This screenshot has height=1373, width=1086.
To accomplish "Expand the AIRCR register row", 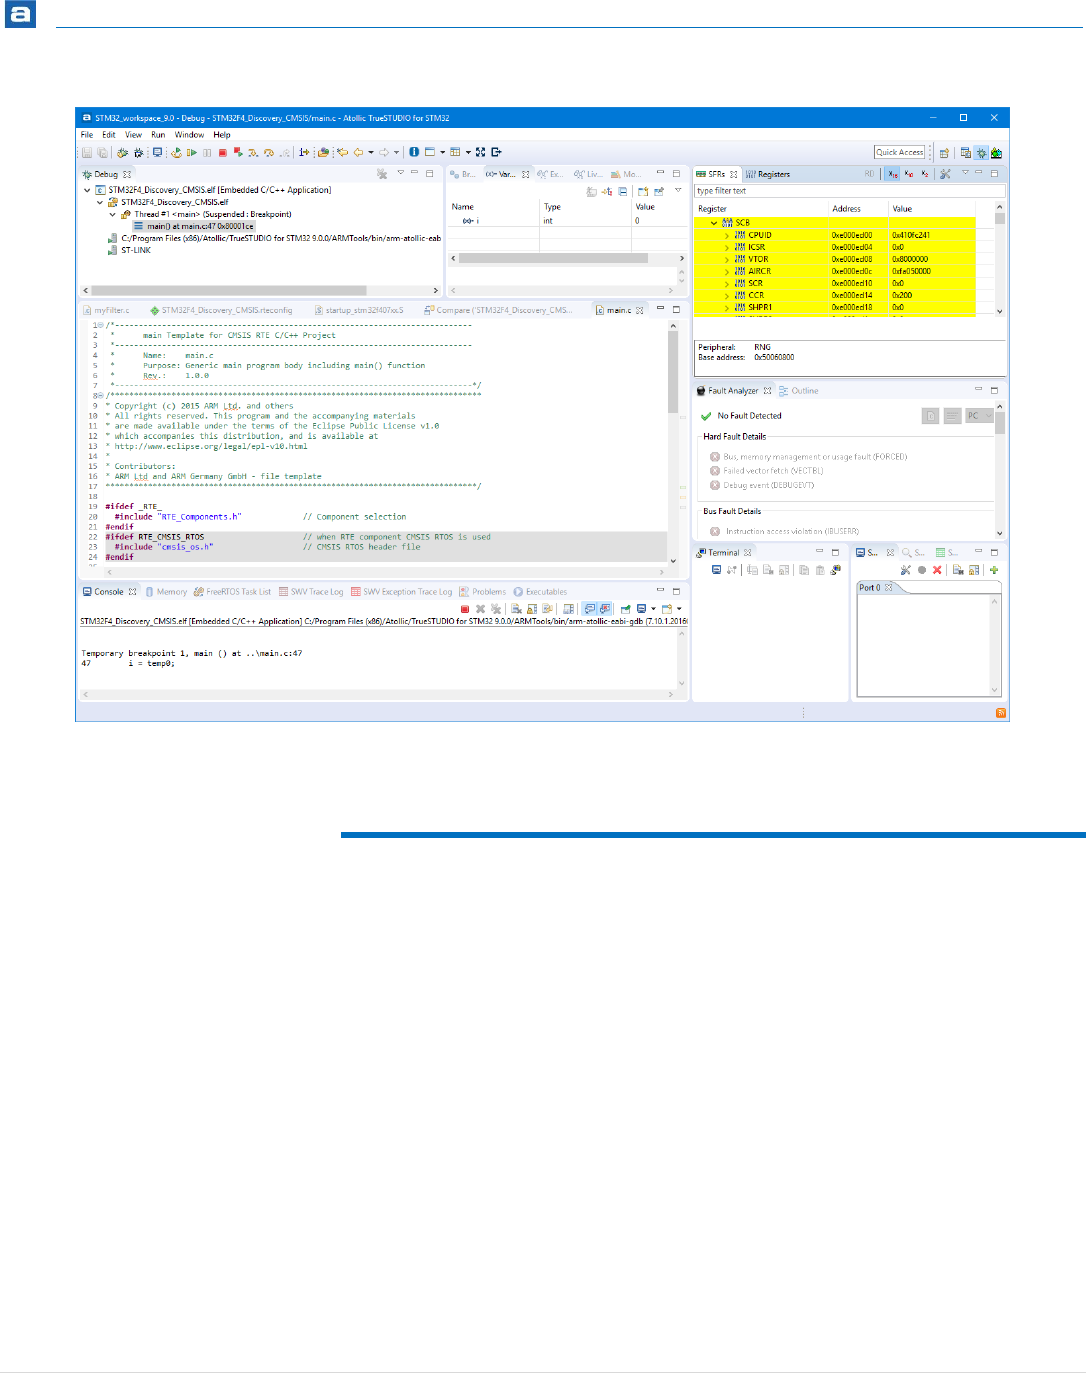I will coord(727,271).
